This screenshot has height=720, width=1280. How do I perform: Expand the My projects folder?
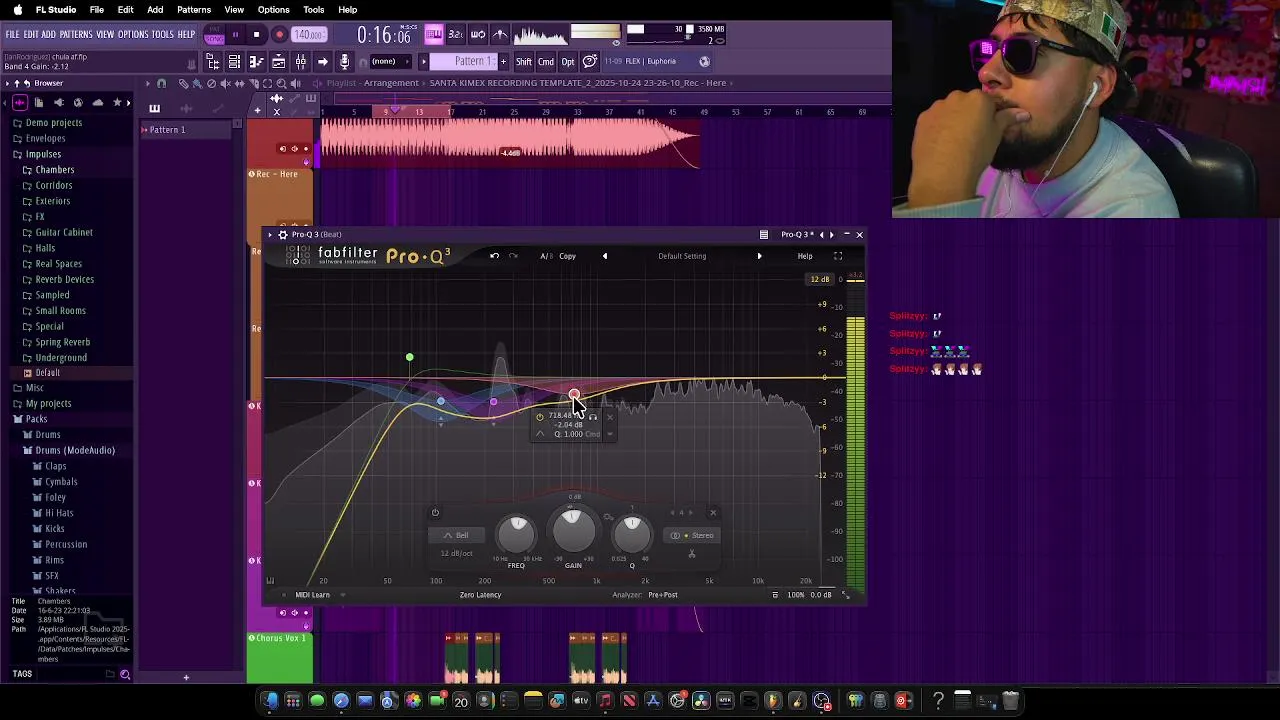(49, 404)
